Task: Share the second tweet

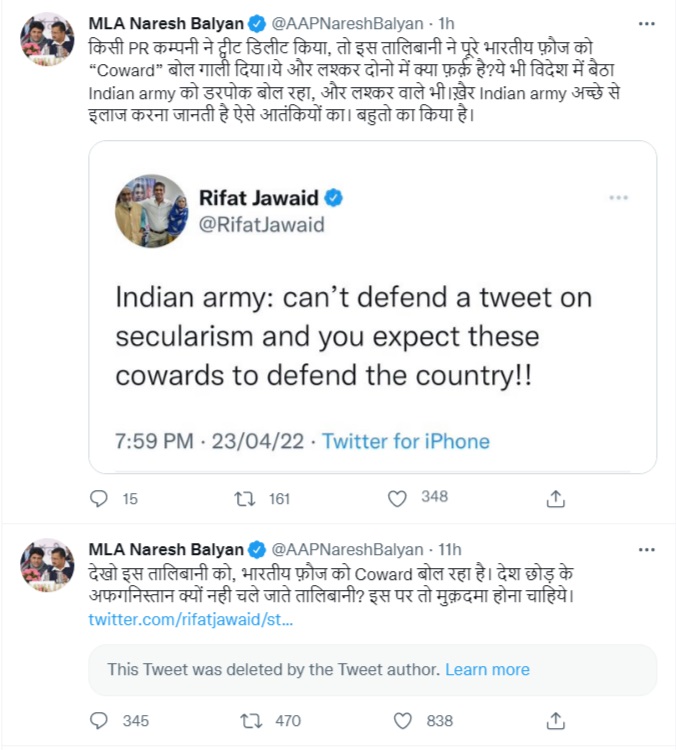Action: tap(557, 721)
